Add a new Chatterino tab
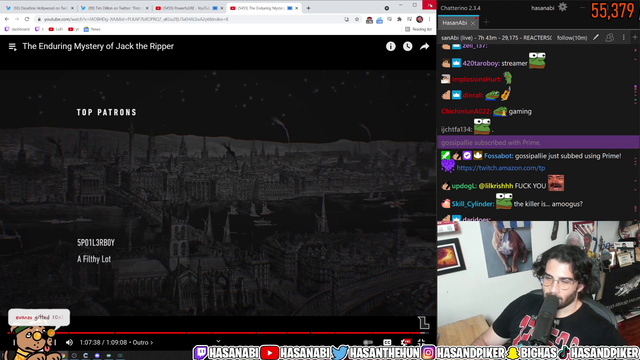The height and width of the screenshot is (360, 640). (486, 22)
